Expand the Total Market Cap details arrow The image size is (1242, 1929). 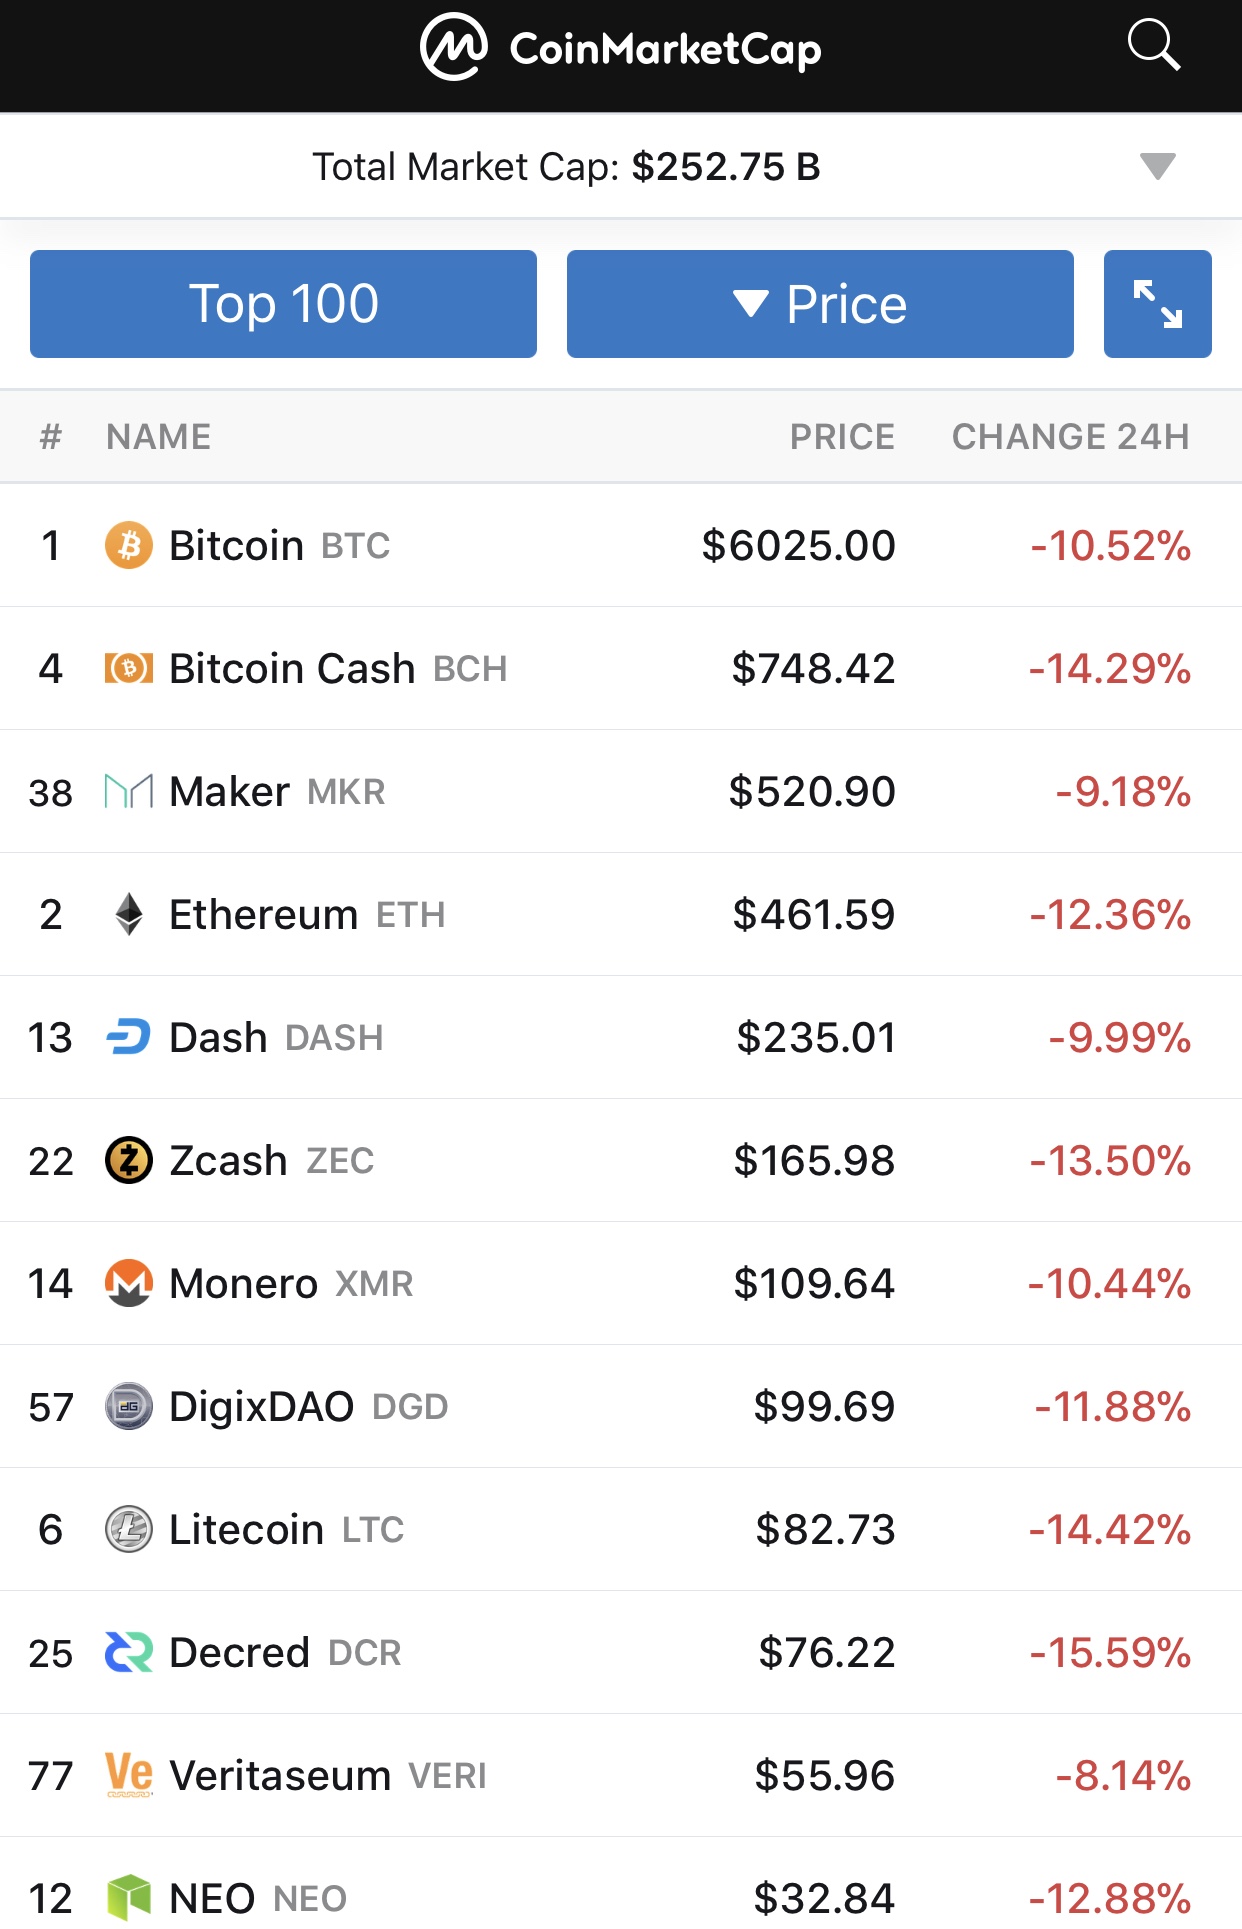tap(1157, 166)
